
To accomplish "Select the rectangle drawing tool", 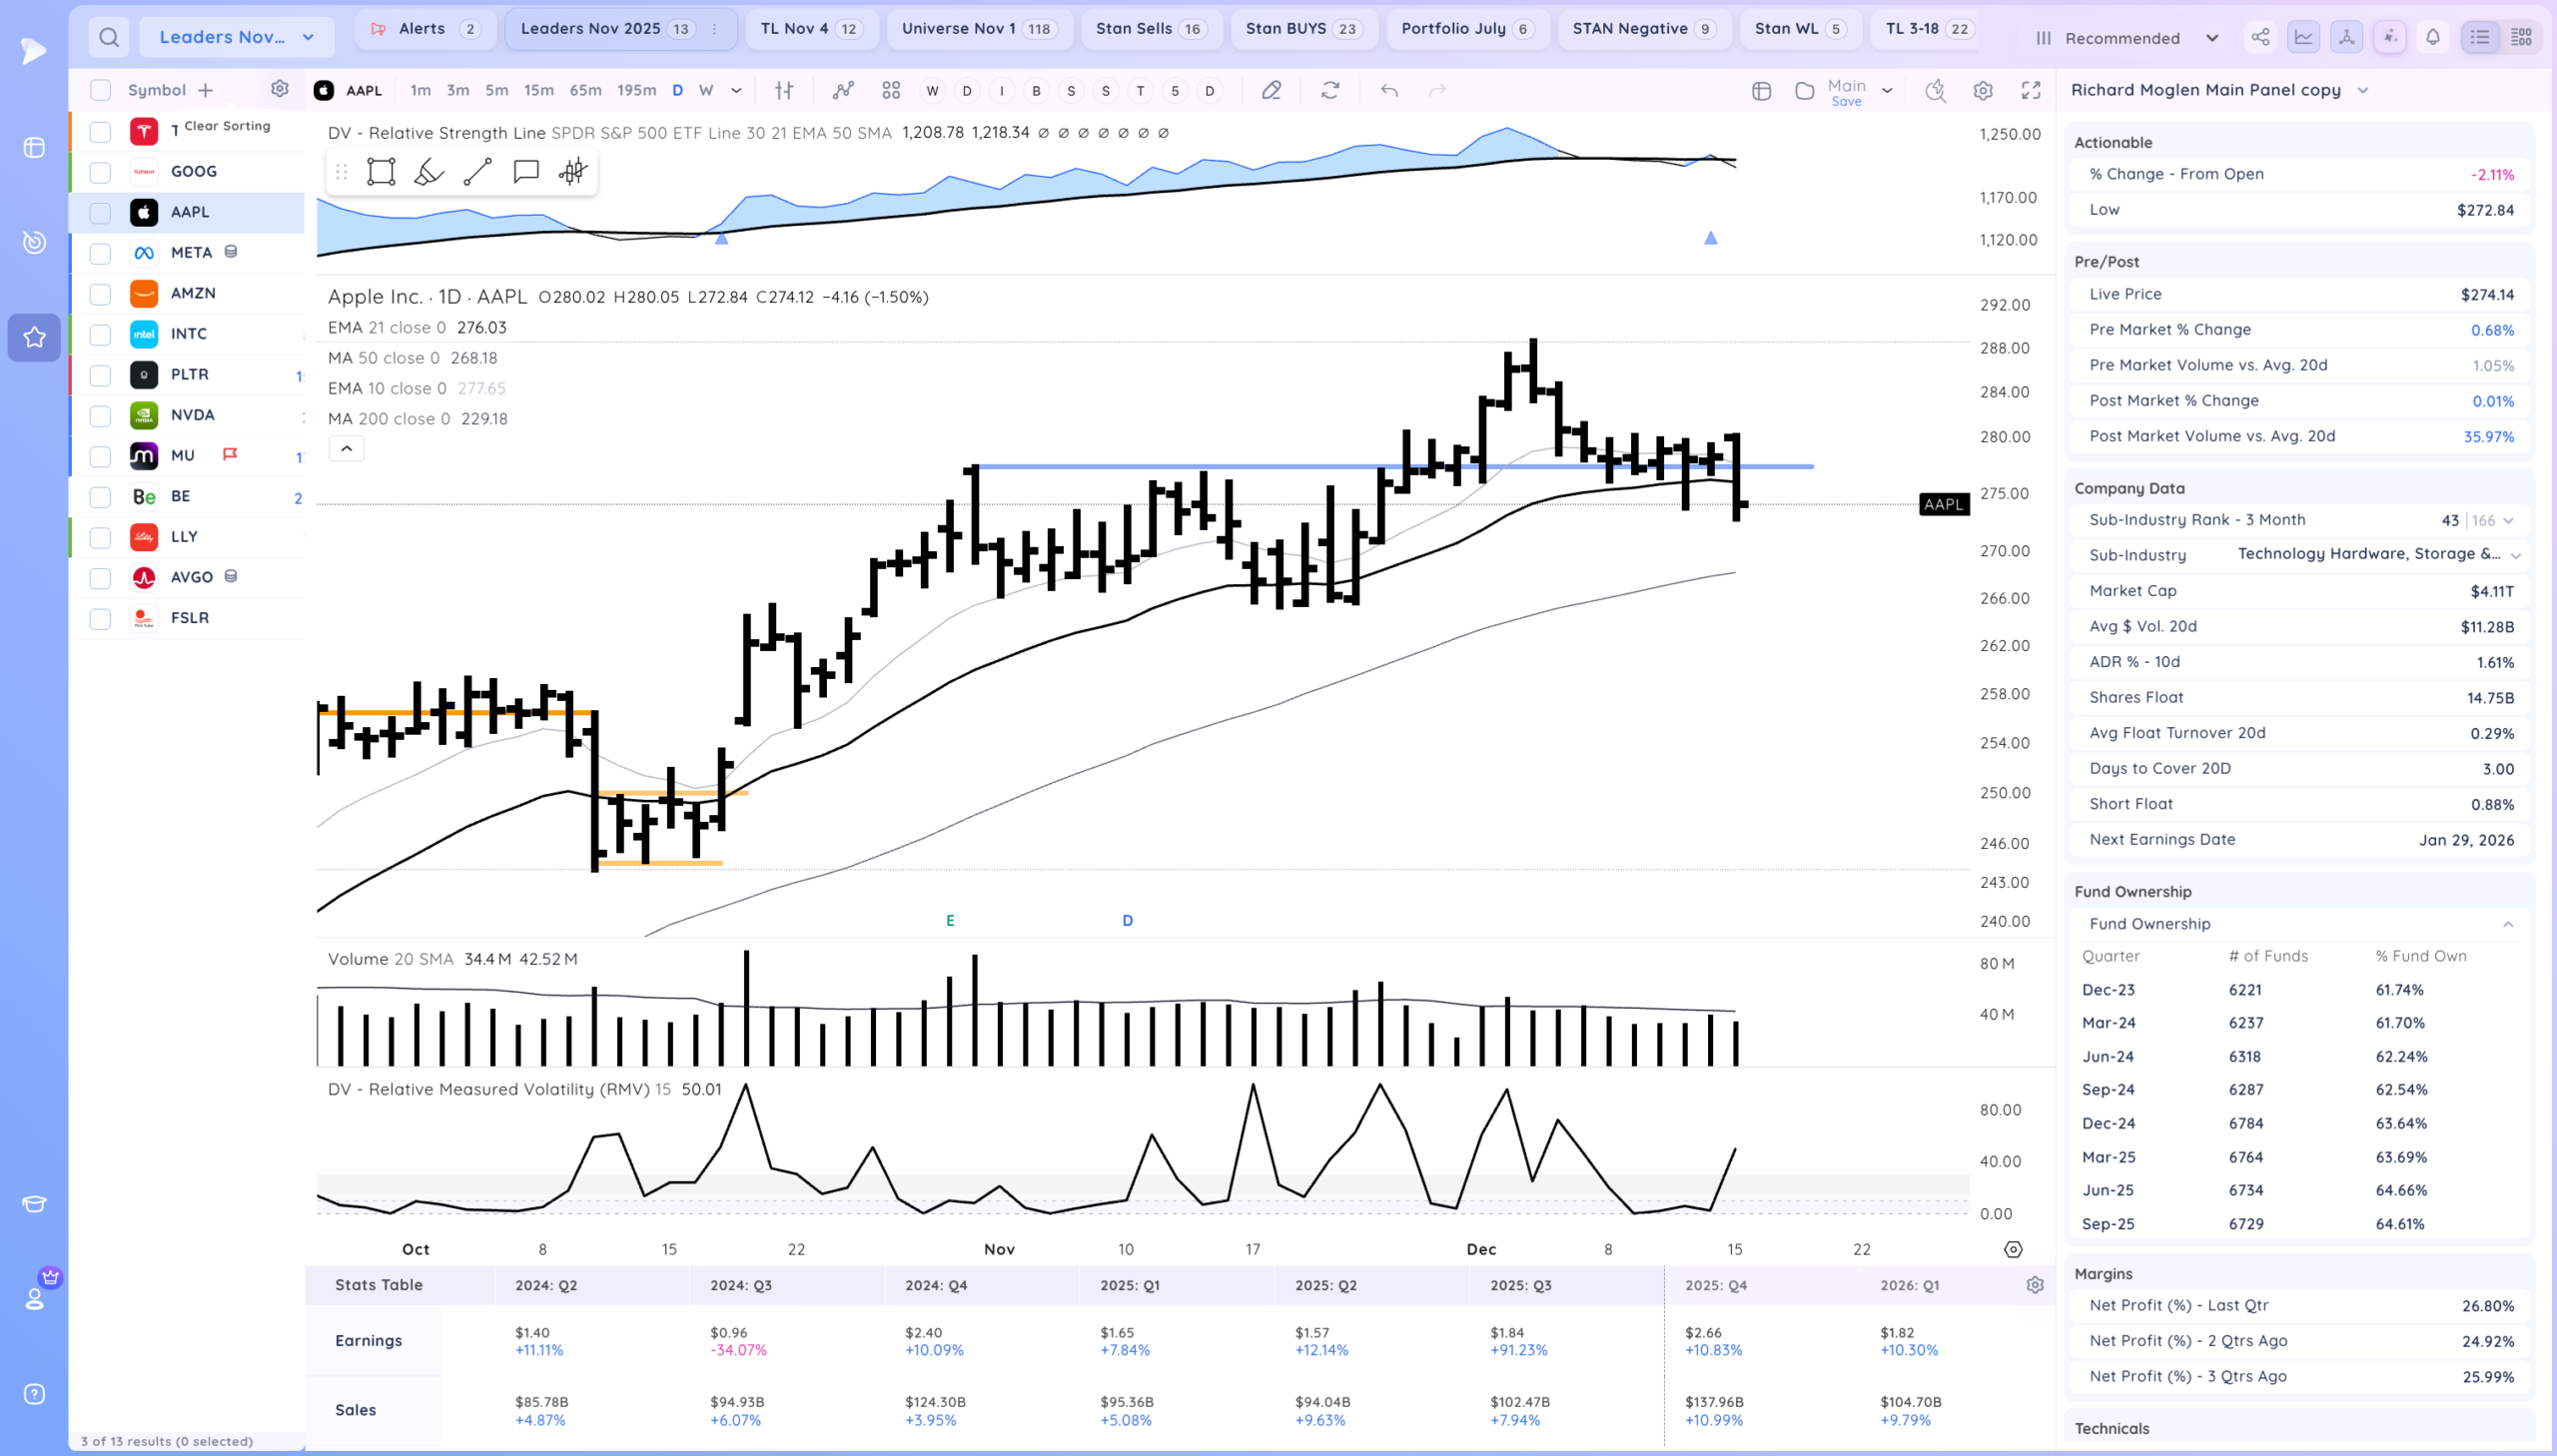I will pos(381,172).
